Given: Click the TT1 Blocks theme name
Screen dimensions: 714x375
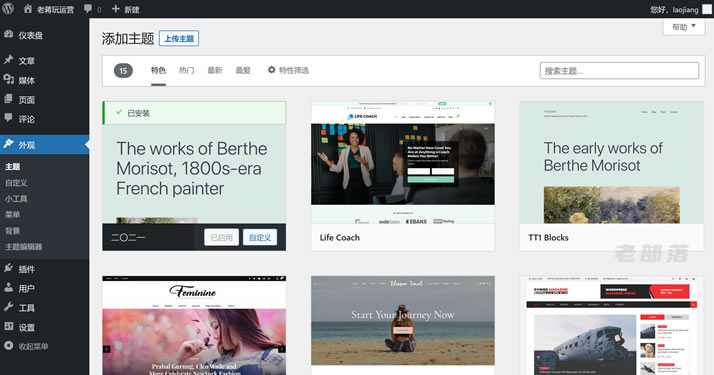Looking at the screenshot, I should click(548, 238).
